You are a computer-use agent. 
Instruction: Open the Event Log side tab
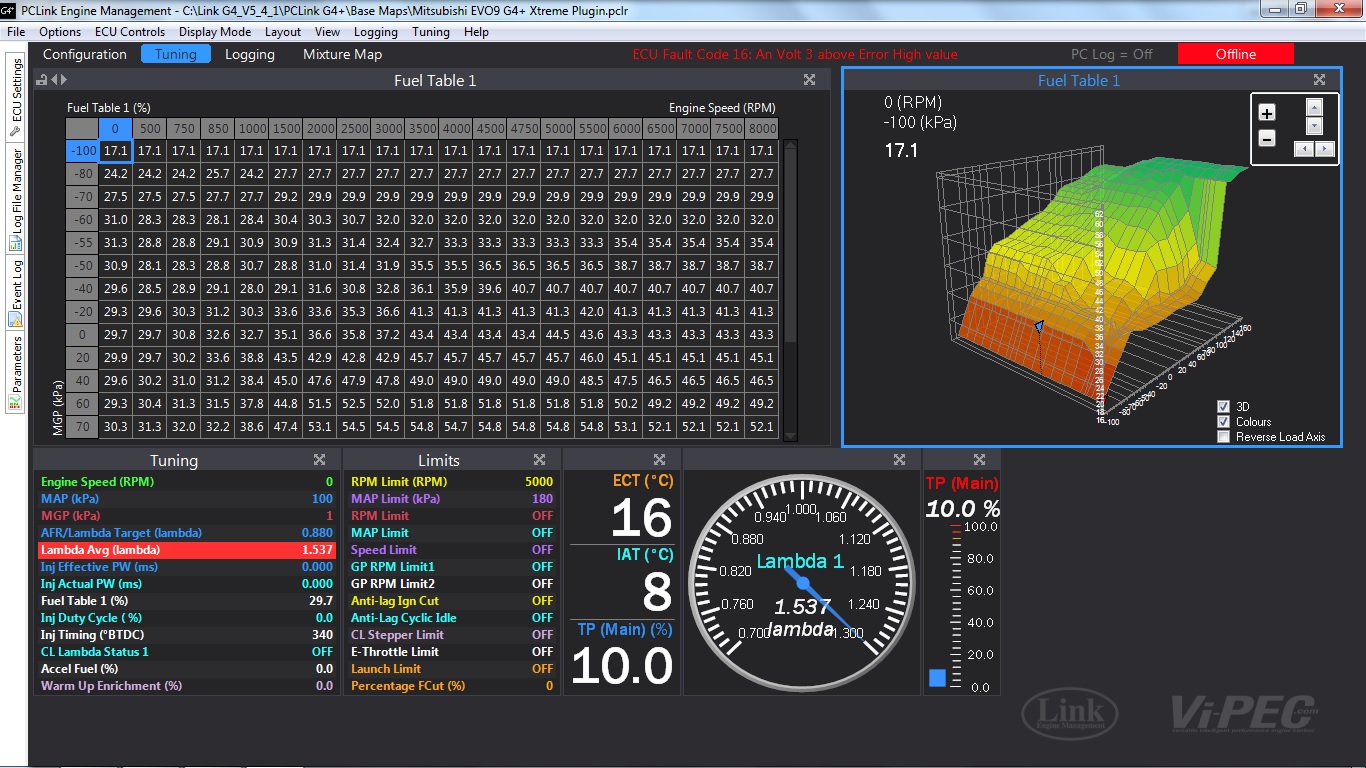[x=15, y=293]
